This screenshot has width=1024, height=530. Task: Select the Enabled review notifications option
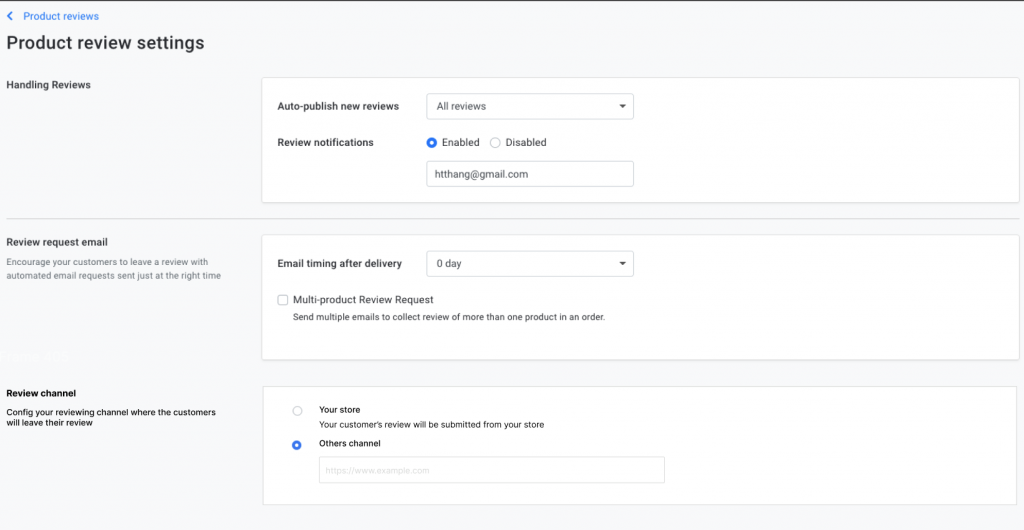432,142
